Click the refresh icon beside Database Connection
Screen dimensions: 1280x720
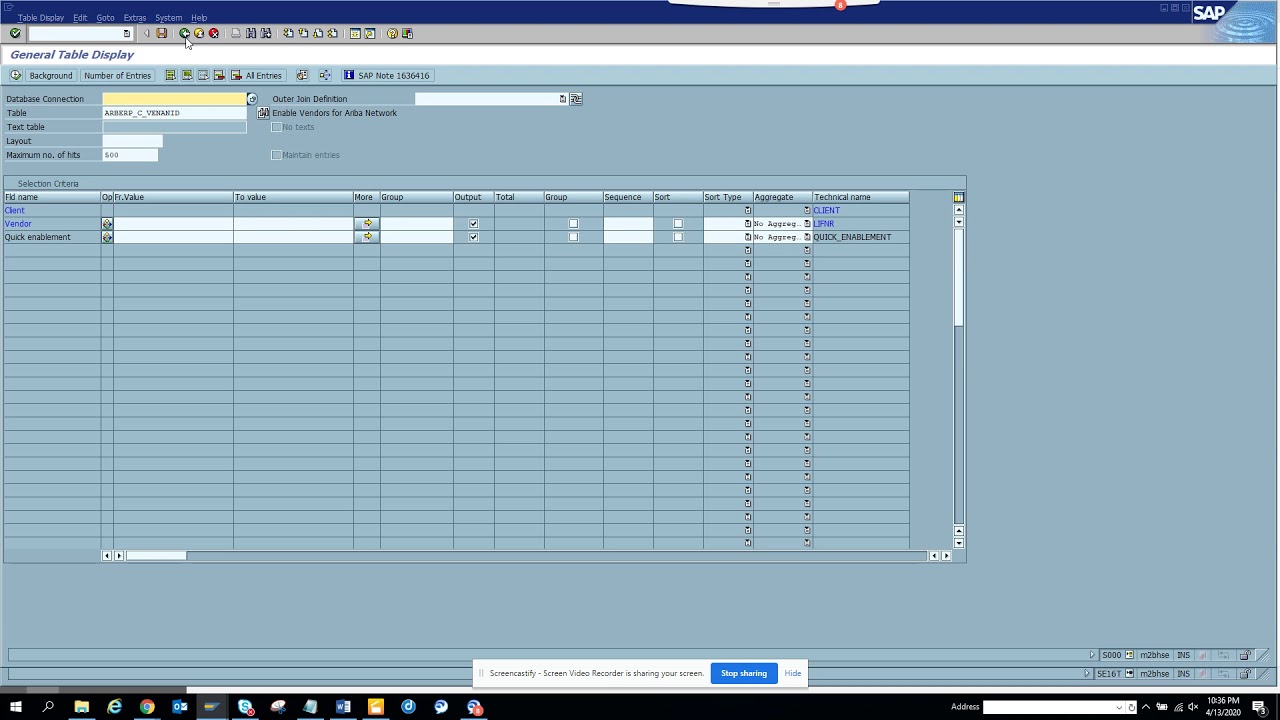coord(252,99)
